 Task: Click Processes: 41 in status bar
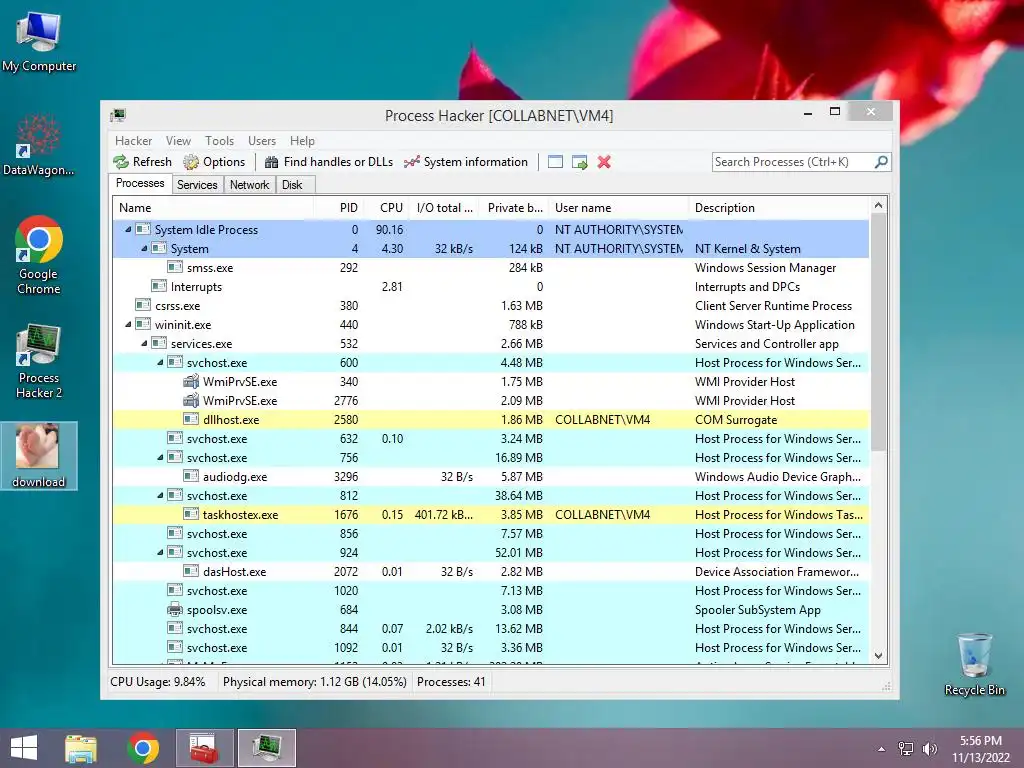451,682
